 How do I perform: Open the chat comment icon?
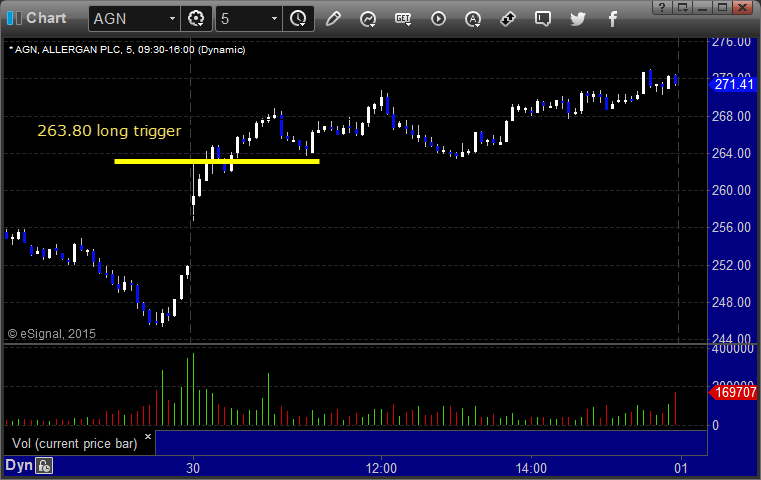pyautogui.click(x=543, y=19)
